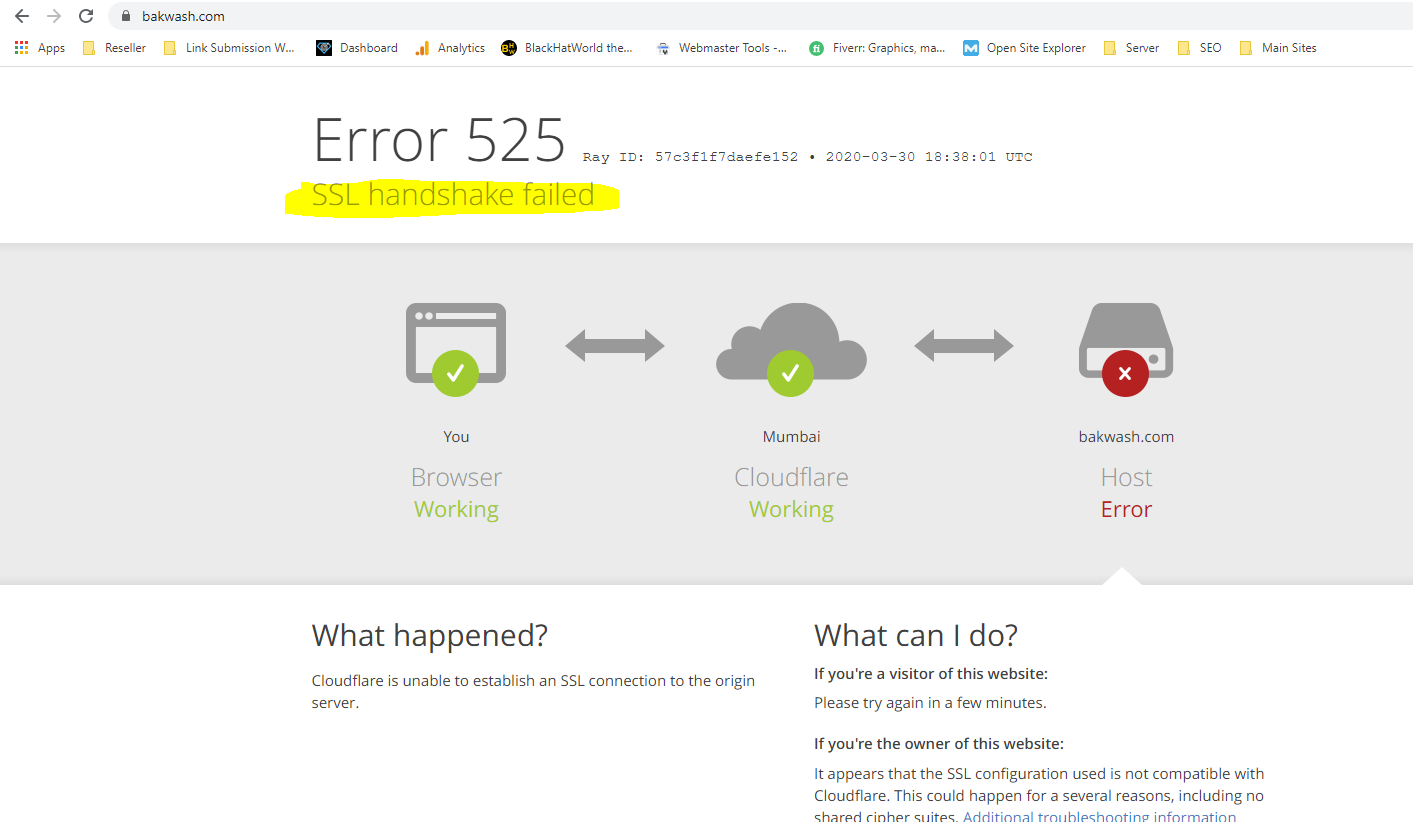Click the Browser window icon with green check

click(456, 349)
